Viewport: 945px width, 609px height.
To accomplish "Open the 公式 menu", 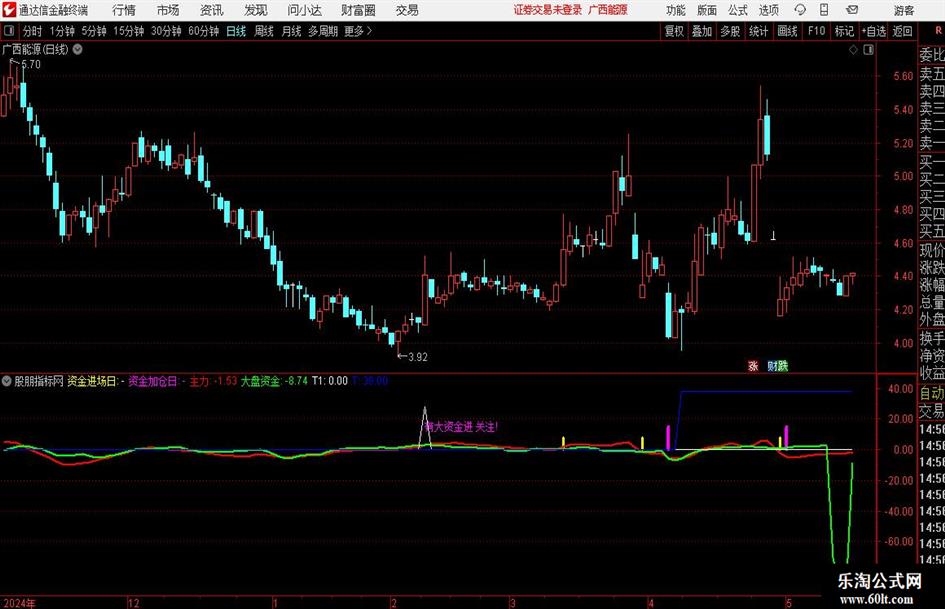I will [738, 10].
